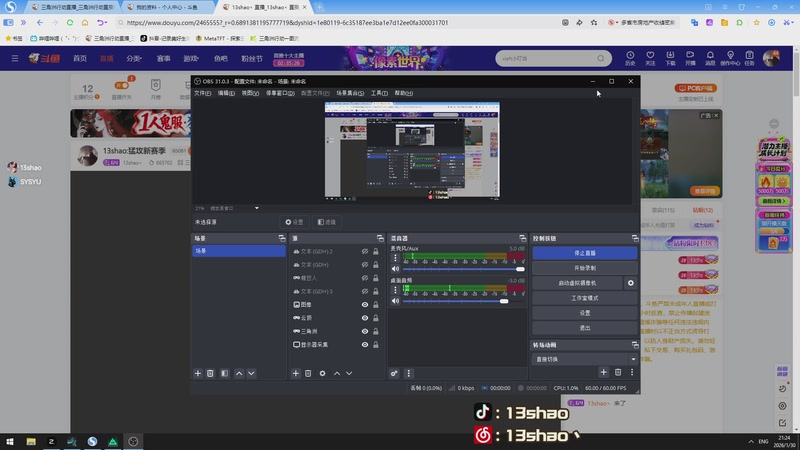The height and width of the screenshot is (450, 800).
Task: Focus the Douyu search input field
Action: pos(548,58)
